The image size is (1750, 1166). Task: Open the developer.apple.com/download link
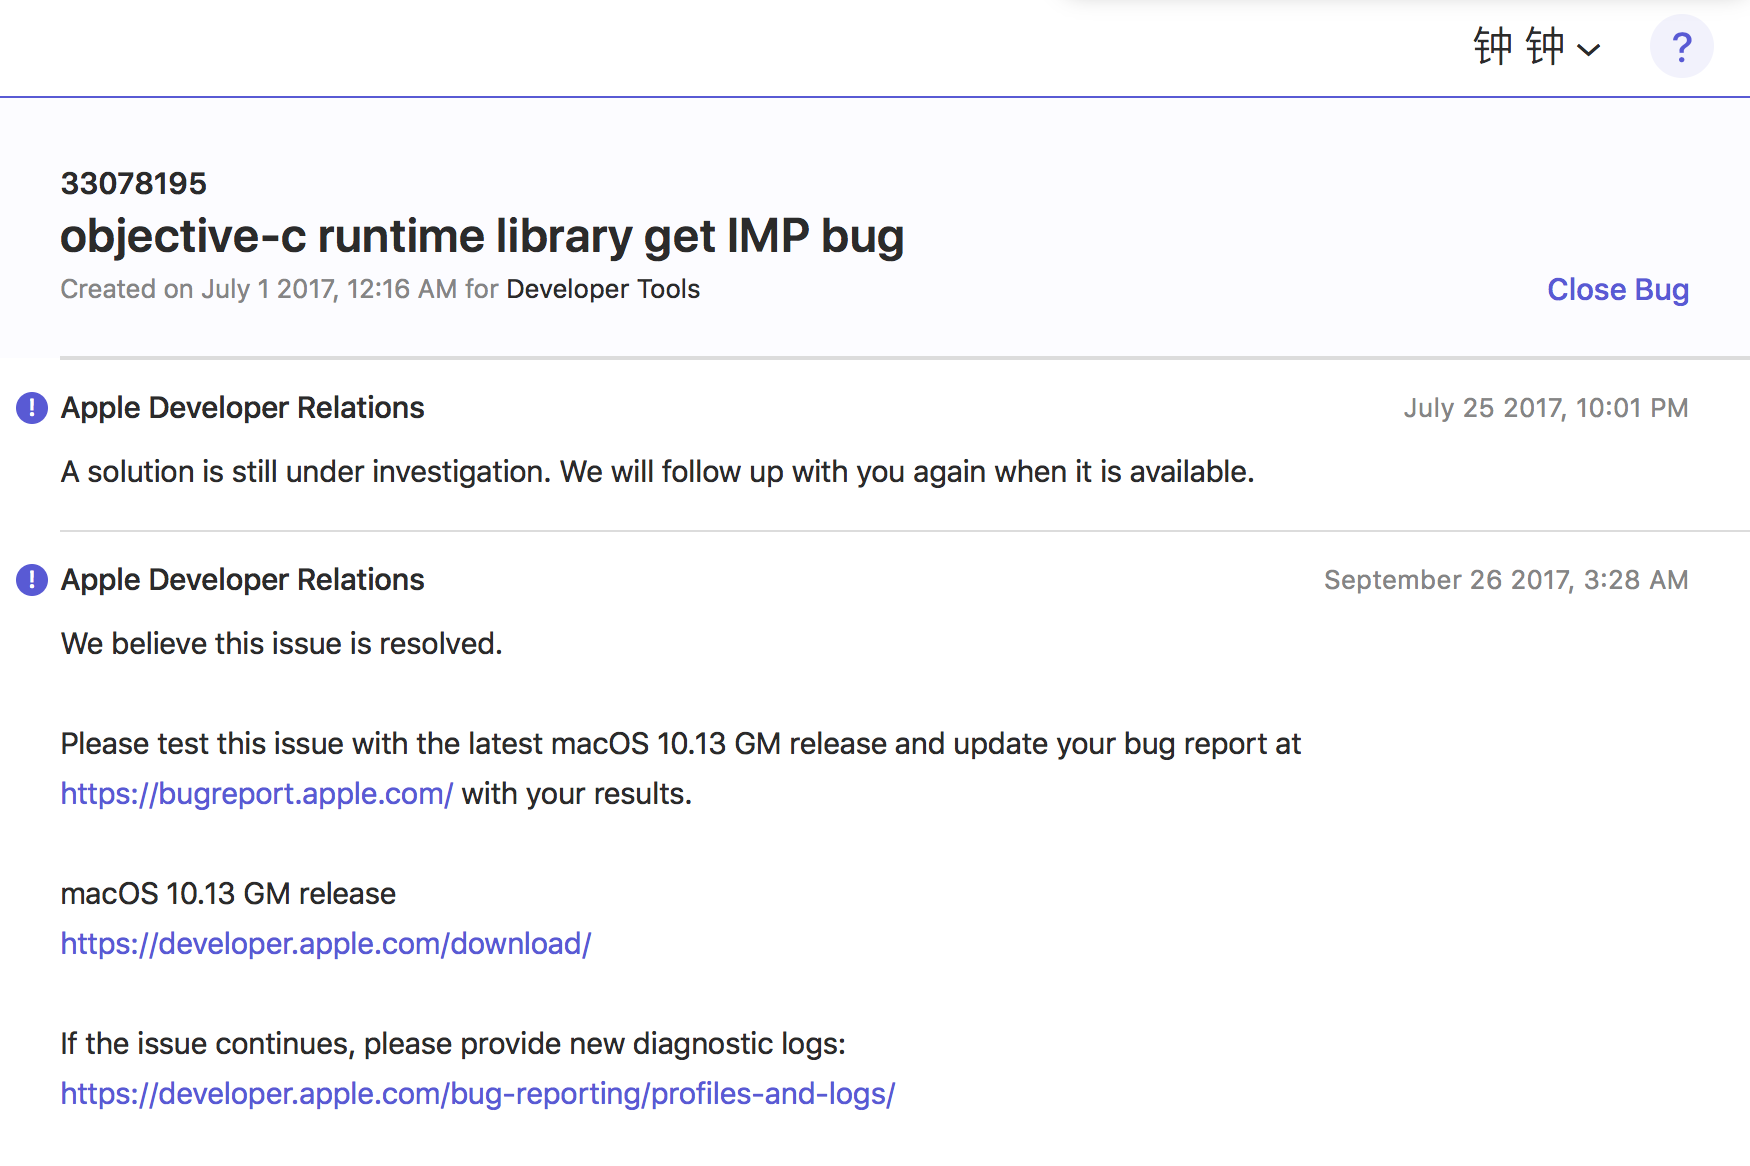326,943
